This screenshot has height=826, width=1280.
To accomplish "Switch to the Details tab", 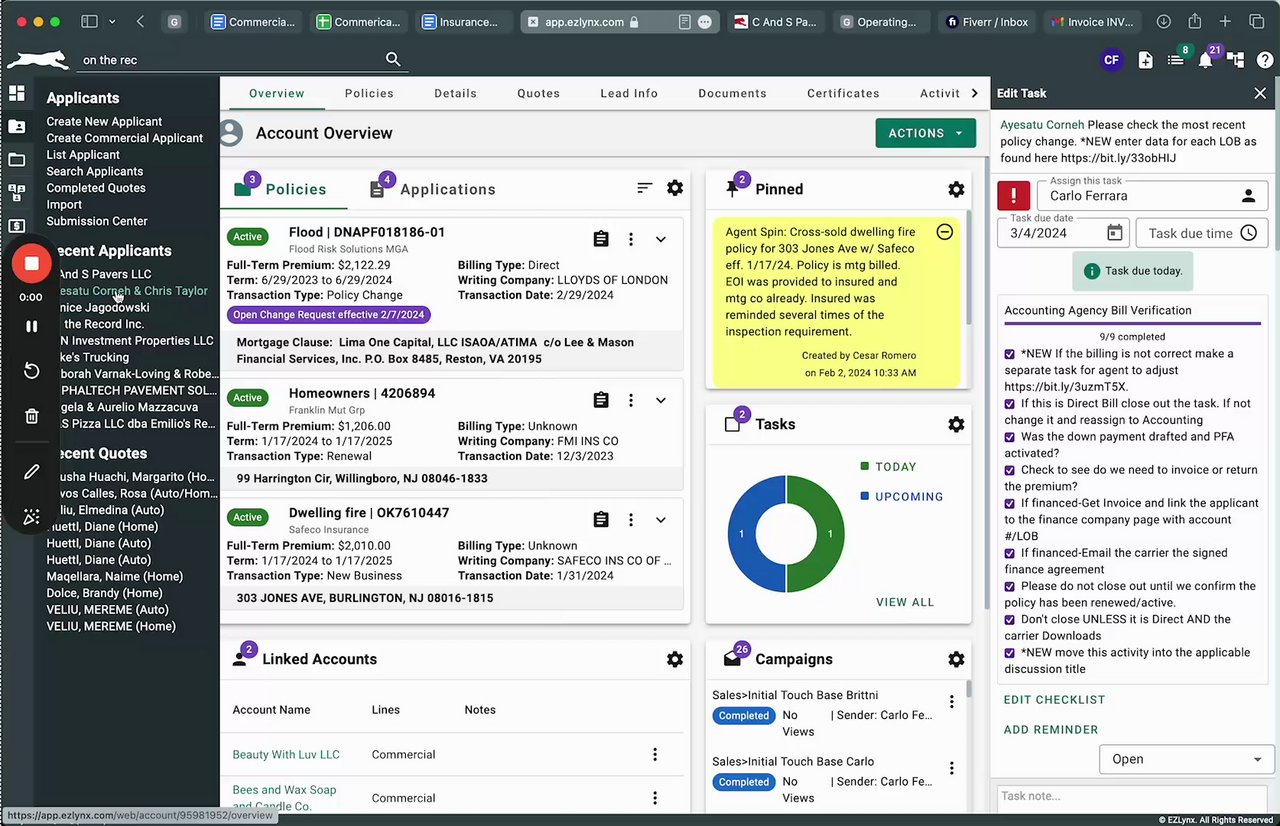I will click(x=455, y=93).
